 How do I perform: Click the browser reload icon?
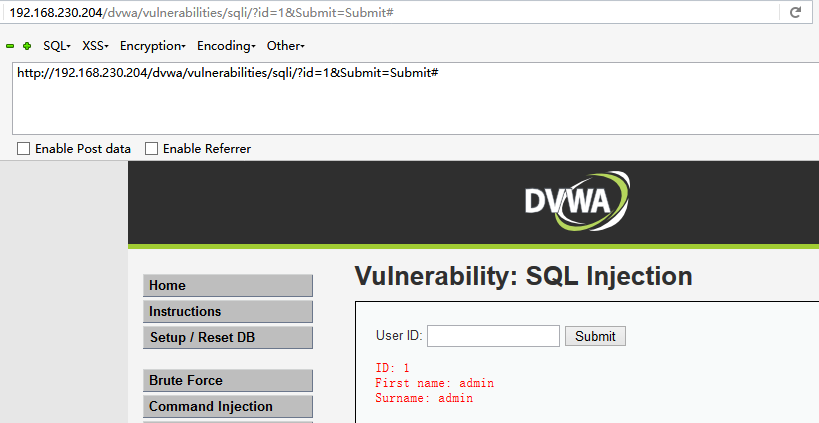point(795,12)
